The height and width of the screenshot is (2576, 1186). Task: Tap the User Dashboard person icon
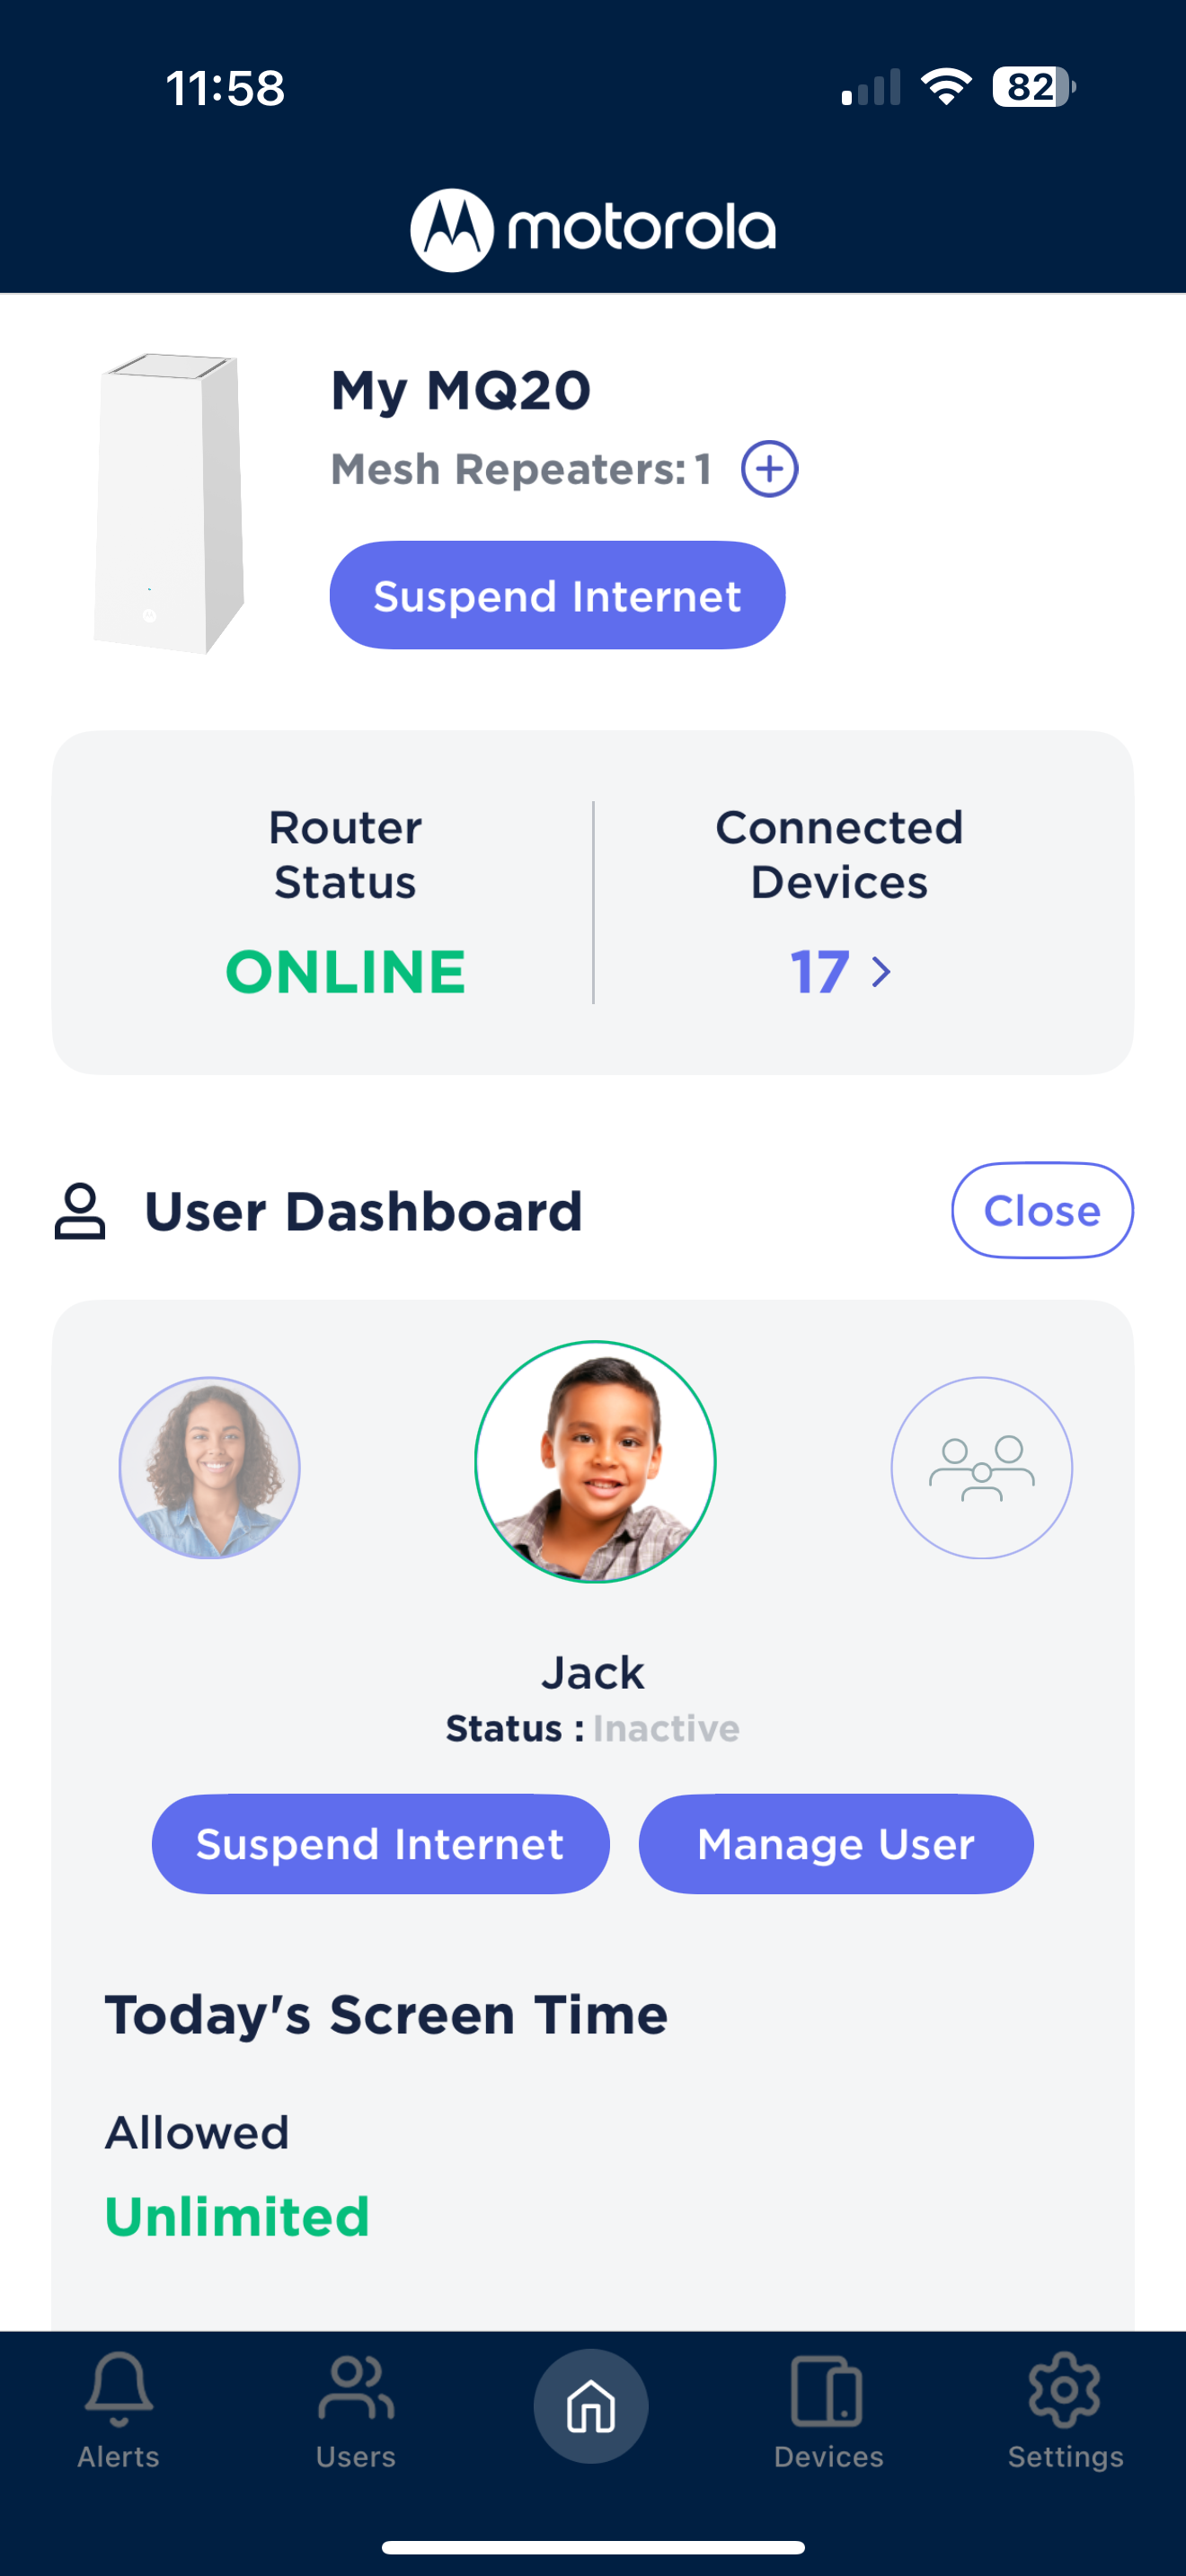80,1211
